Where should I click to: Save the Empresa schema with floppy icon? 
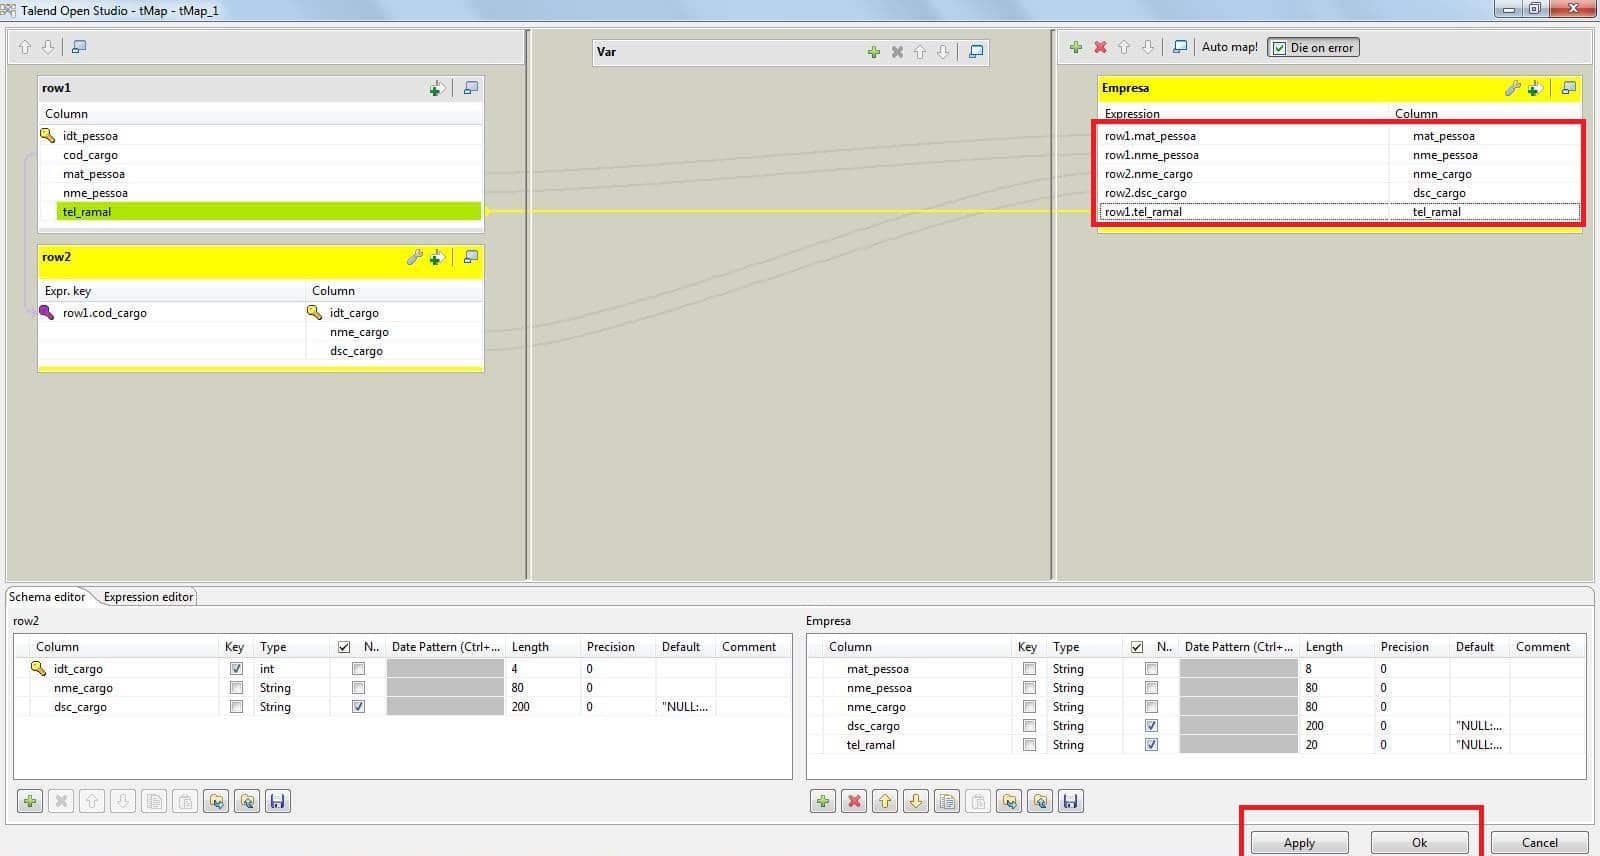[x=1071, y=801]
